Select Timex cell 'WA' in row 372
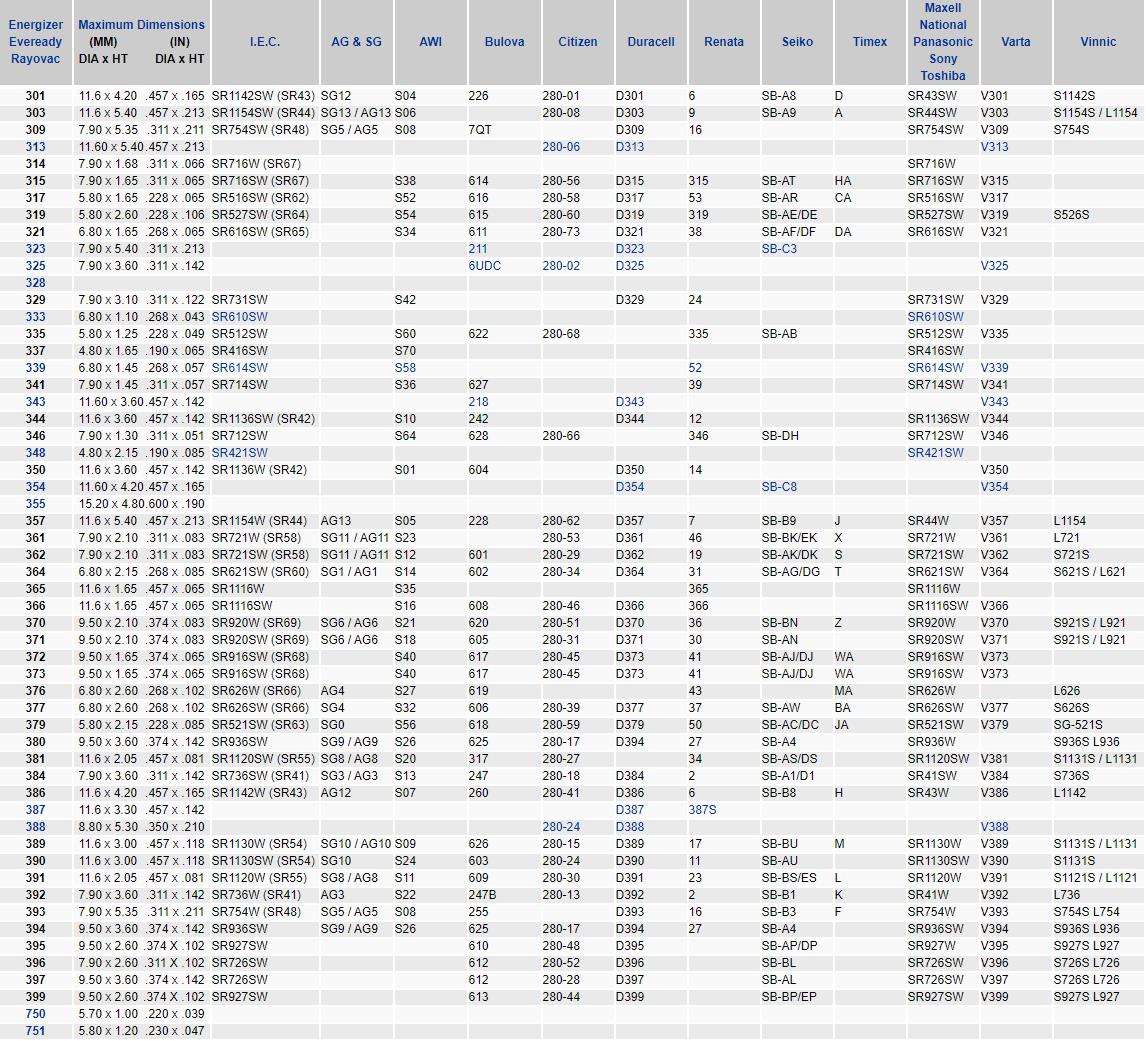1146x1041 pixels. [843, 657]
